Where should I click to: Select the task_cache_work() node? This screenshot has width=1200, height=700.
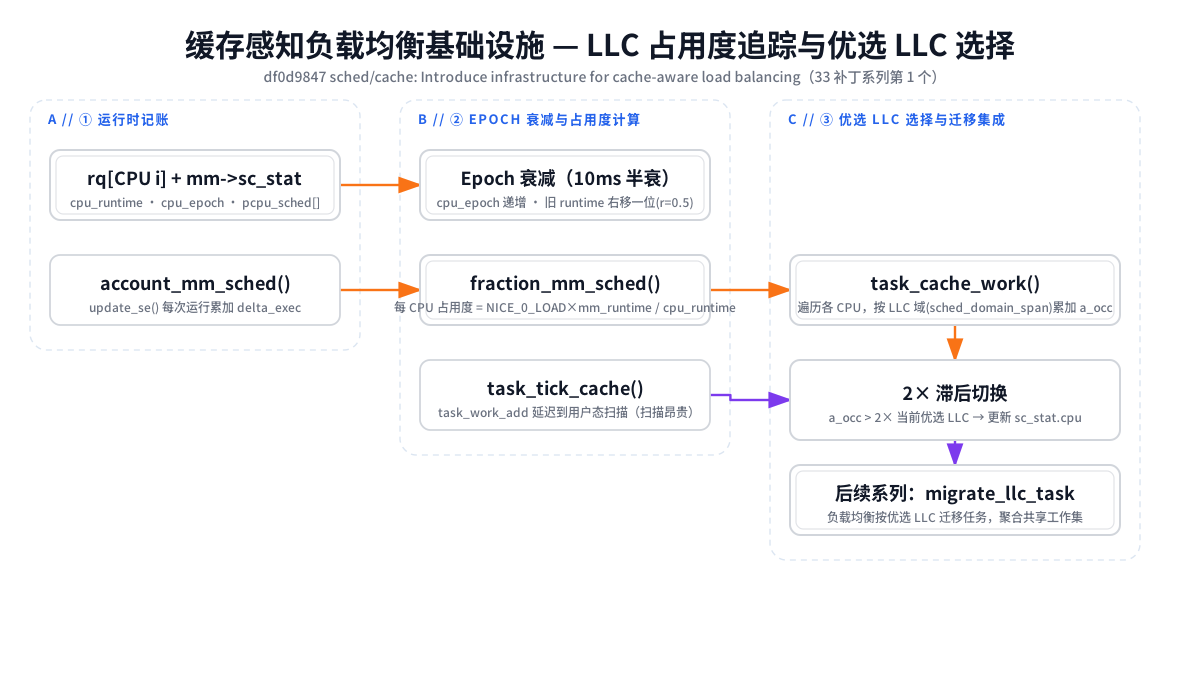[955, 290]
